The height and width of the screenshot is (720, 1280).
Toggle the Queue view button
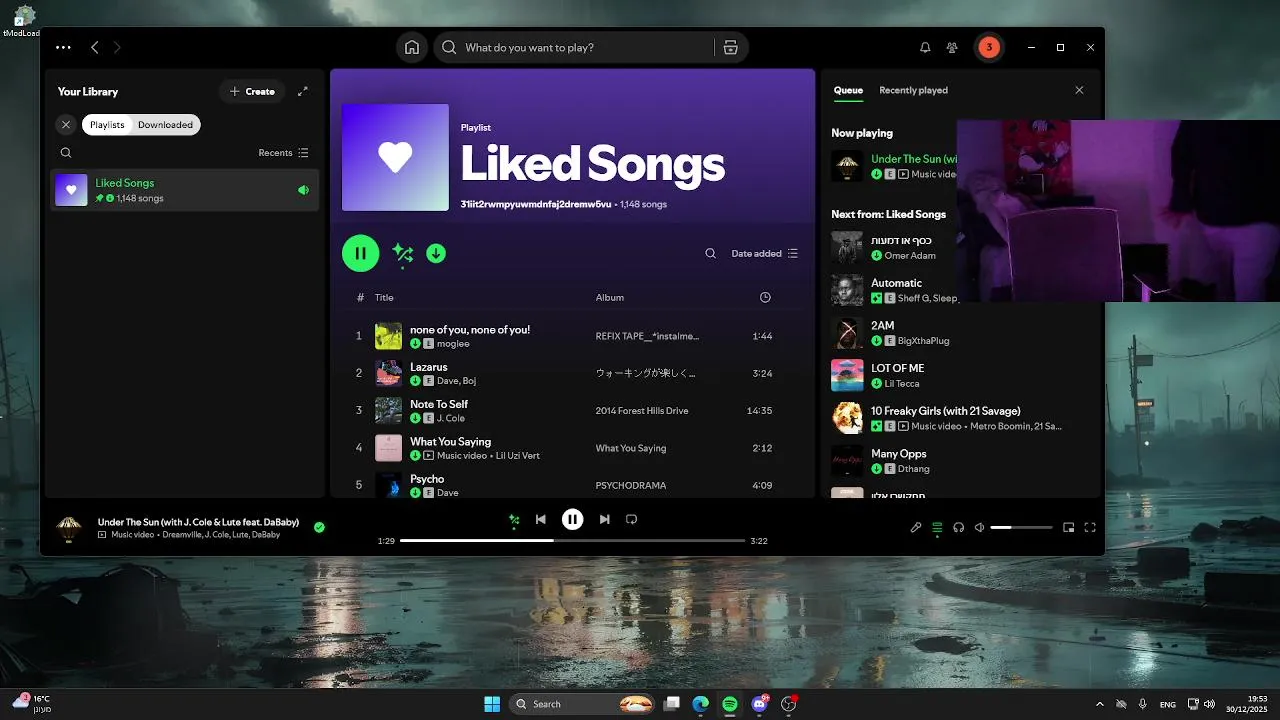937,527
